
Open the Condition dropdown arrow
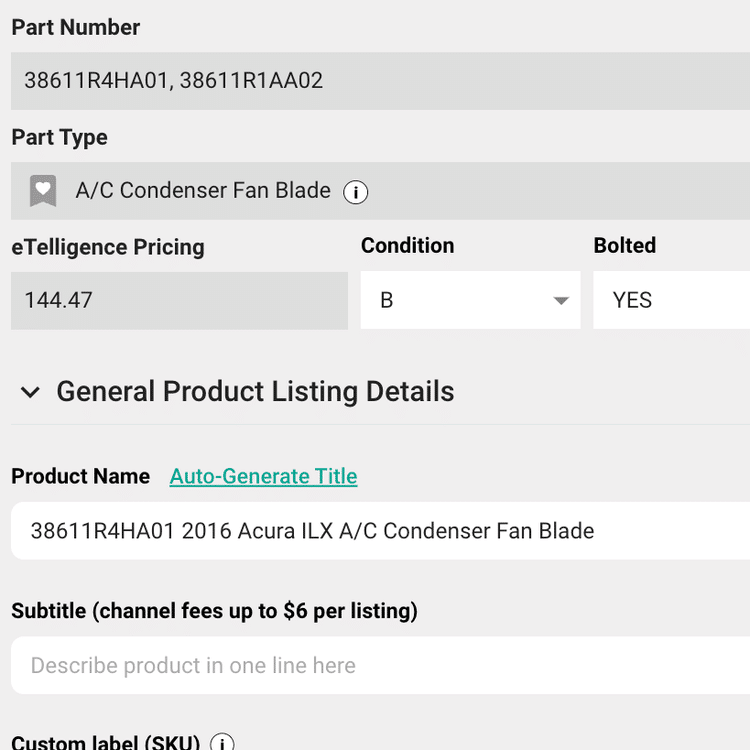click(561, 300)
